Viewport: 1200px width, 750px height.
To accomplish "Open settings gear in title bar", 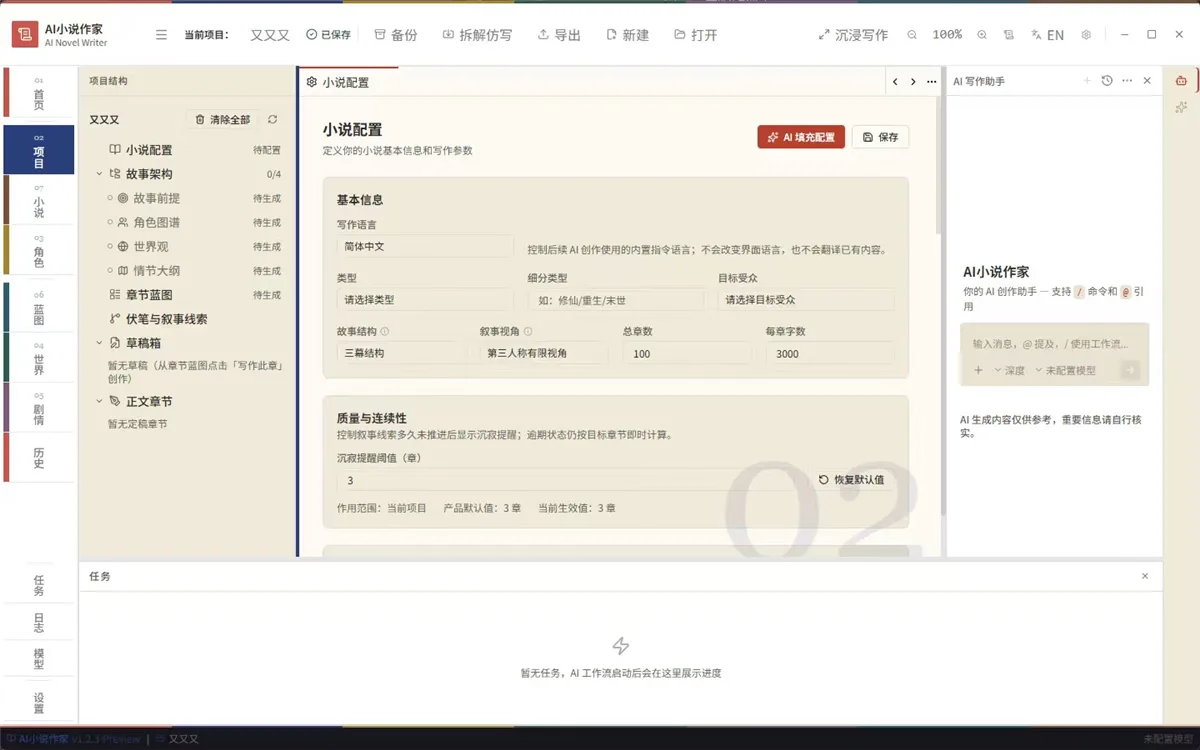I will coord(1086,35).
